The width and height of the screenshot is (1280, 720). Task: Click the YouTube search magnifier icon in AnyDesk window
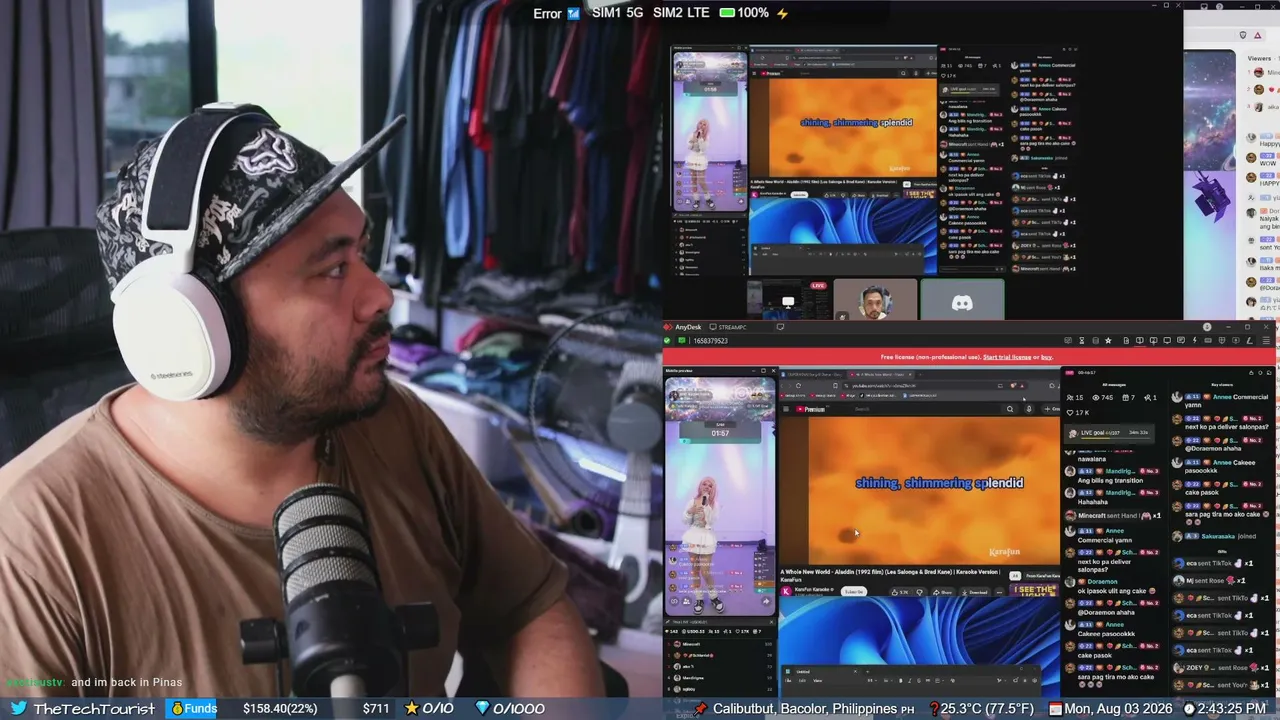(x=1010, y=409)
